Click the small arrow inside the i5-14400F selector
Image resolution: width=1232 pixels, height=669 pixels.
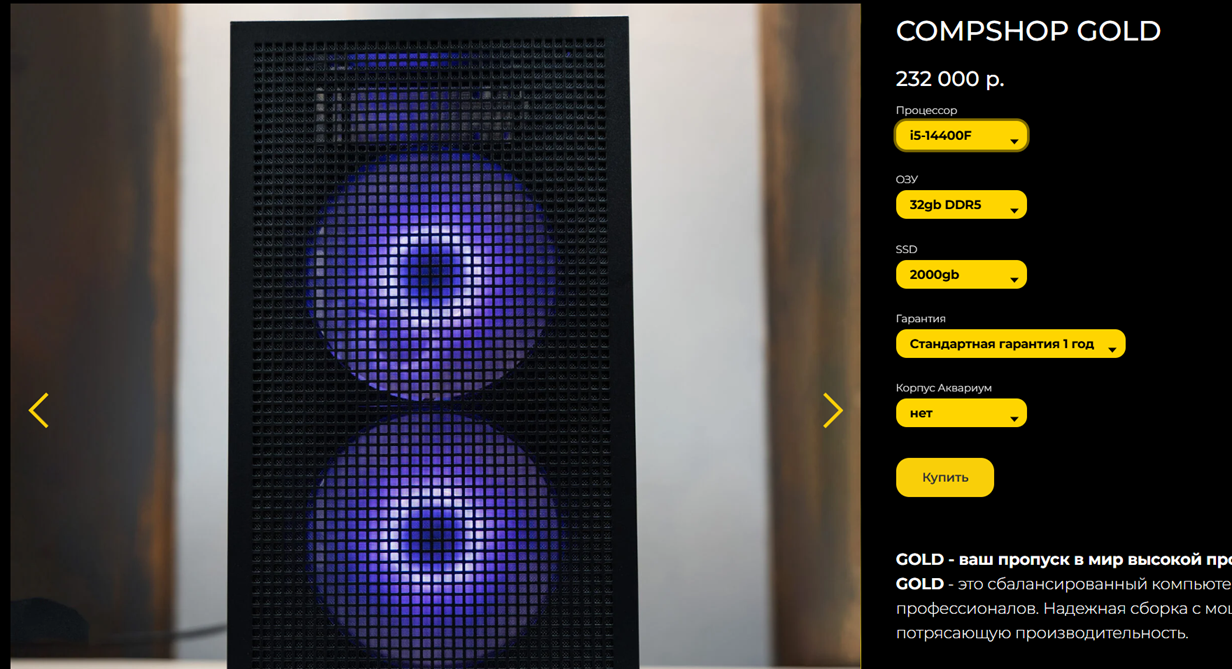tap(1014, 141)
